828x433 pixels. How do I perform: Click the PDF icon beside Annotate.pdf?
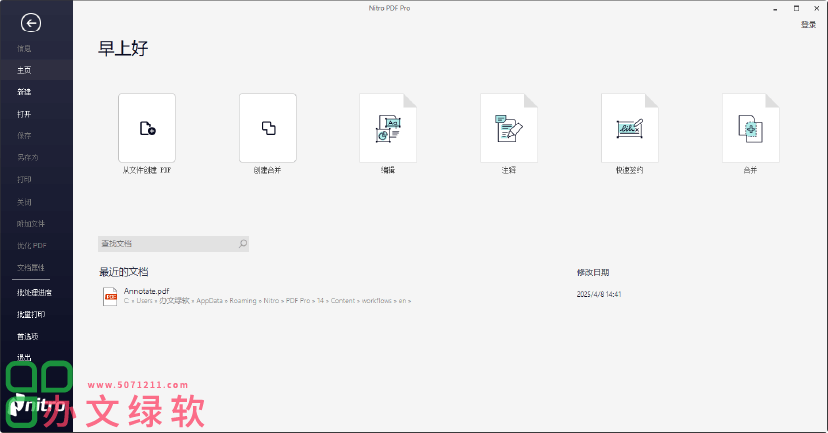110,296
